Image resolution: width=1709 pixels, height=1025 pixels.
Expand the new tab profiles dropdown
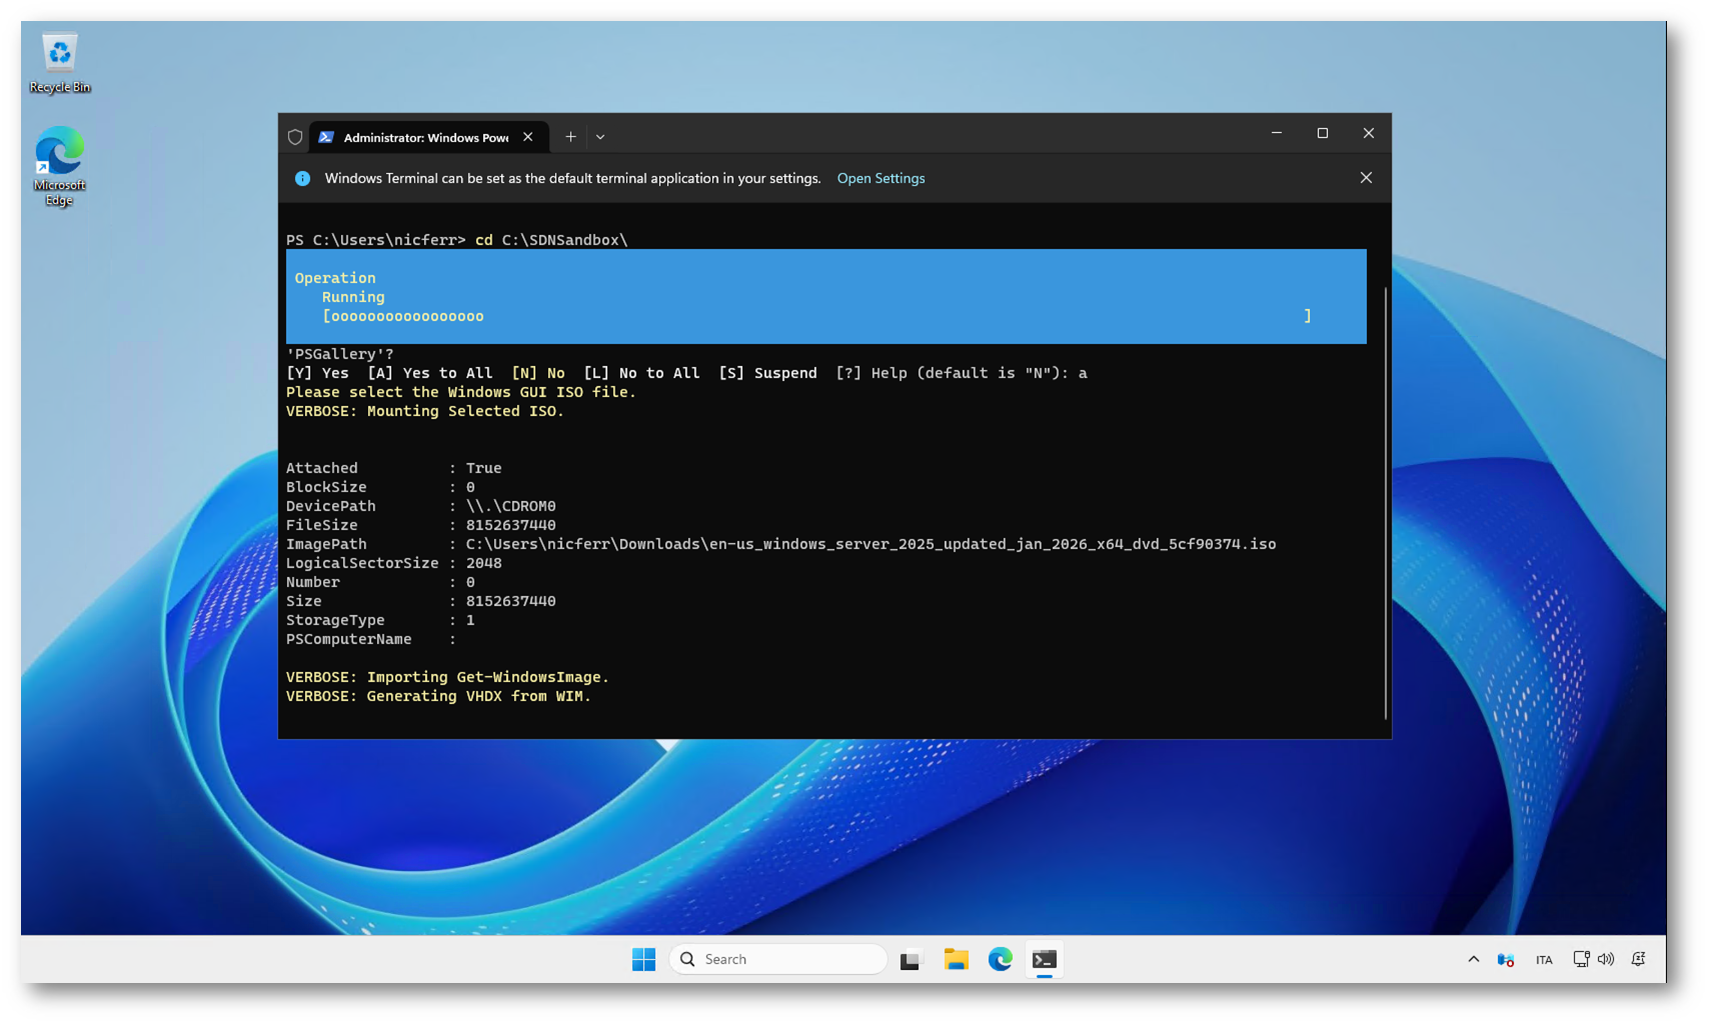point(600,137)
